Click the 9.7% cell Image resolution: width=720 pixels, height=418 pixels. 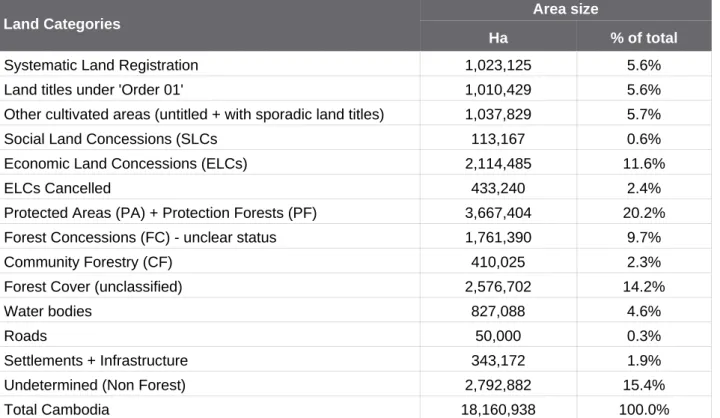click(644, 237)
